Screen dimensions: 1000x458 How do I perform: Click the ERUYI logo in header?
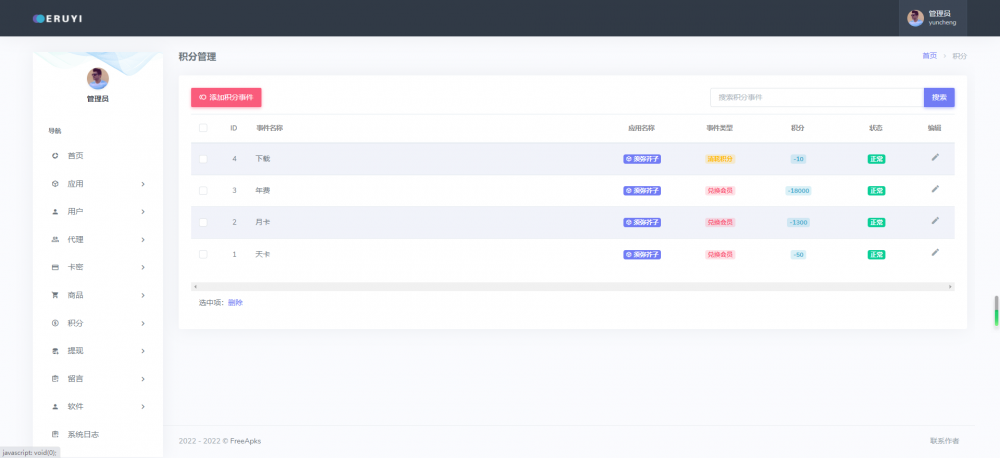pos(60,18)
